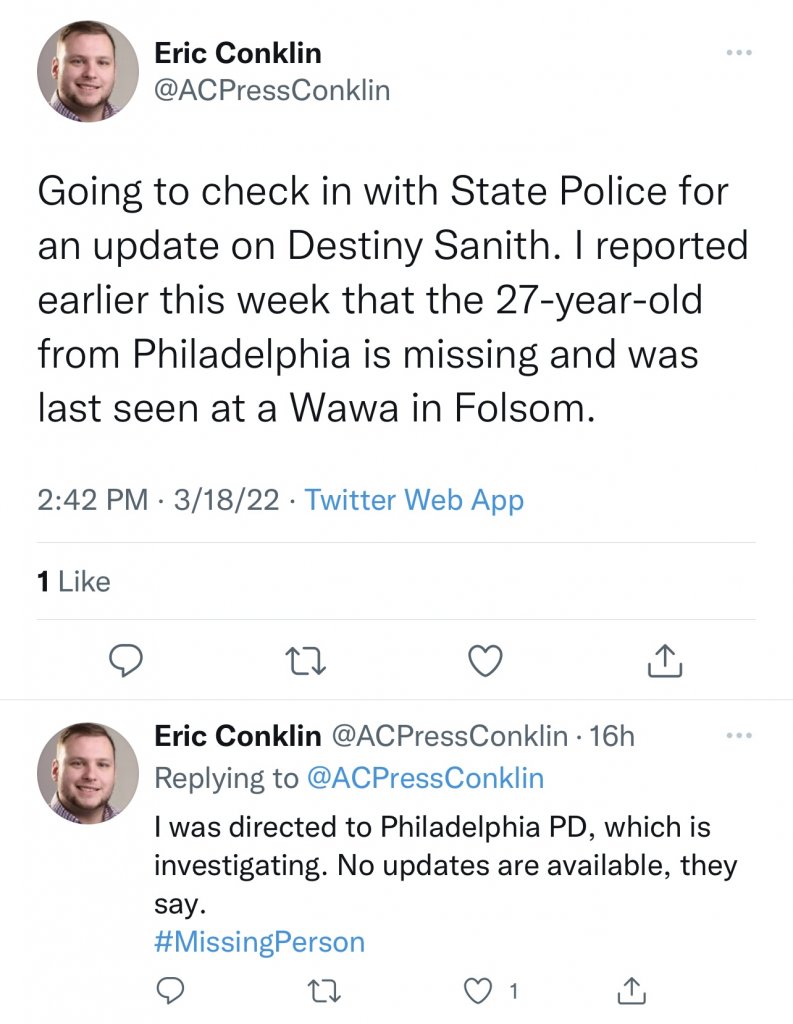Open Eric Conklin's profile name in header

pyautogui.click(x=238, y=52)
